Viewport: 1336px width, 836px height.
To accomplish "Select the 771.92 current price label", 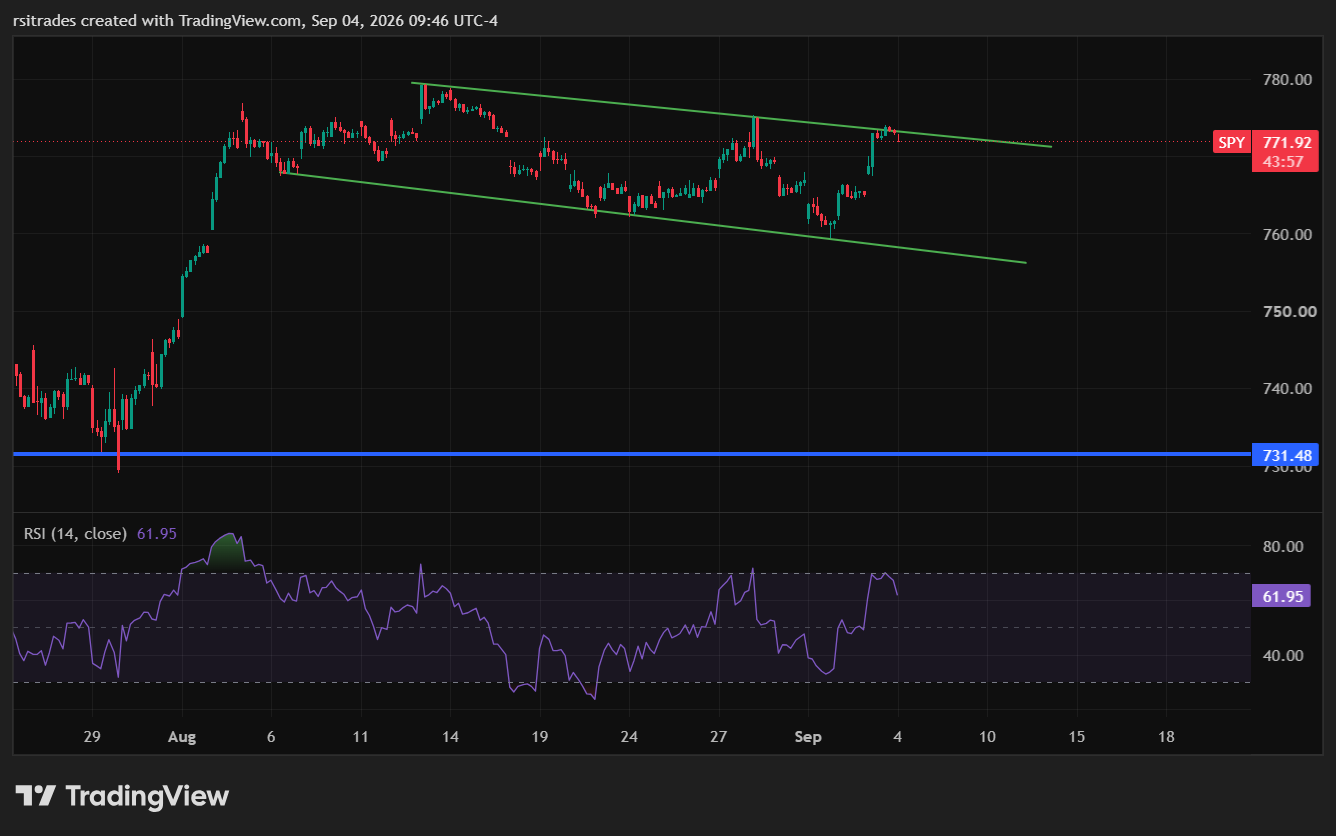I will (1285, 142).
